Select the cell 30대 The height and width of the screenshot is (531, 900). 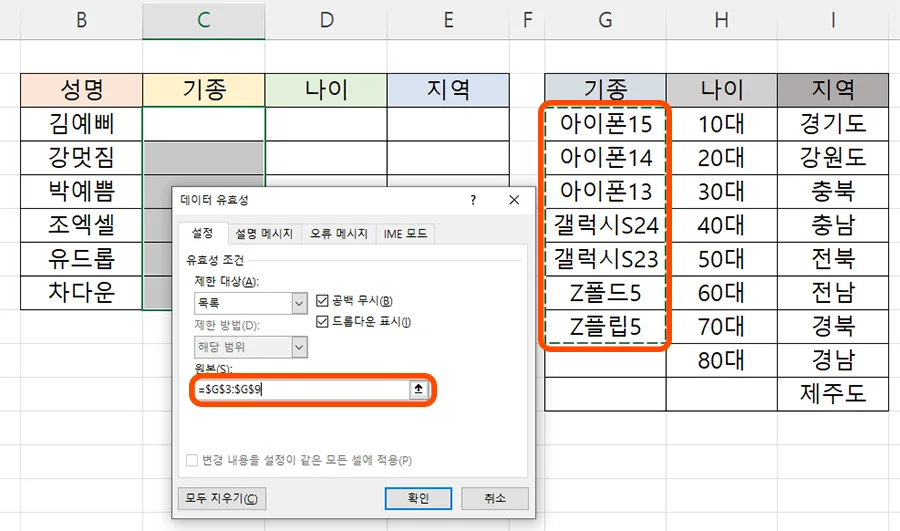[x=721, y=192]
